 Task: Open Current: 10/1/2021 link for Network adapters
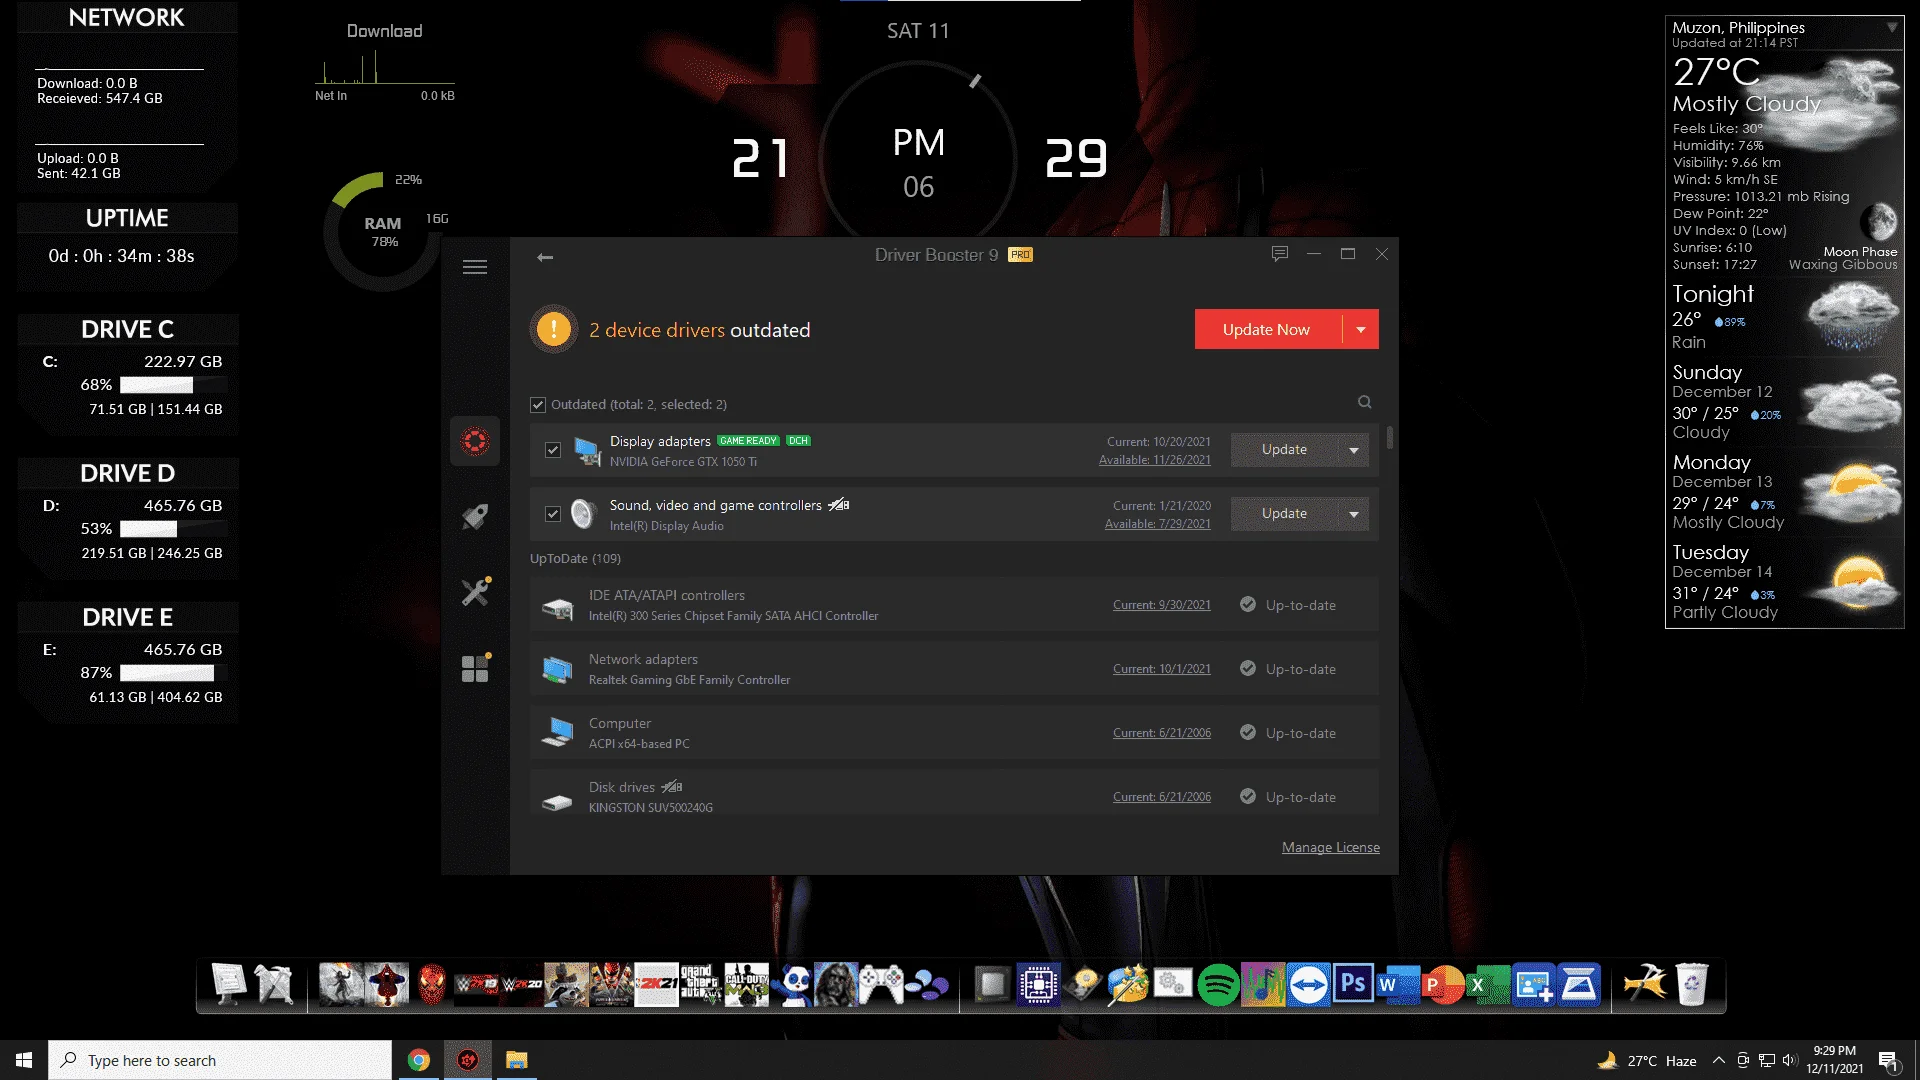click(x=1161, y=669)
